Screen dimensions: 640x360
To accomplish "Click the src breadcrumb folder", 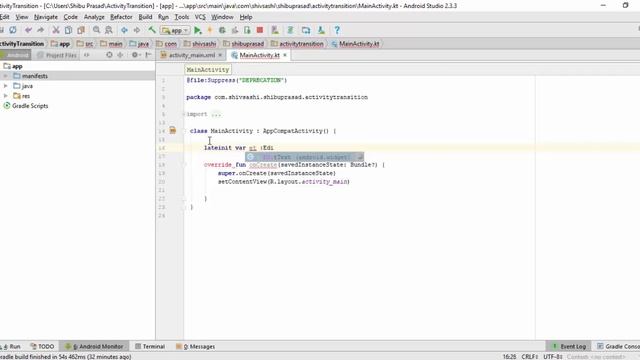I will pyautogui.click(x=85, y=44).
